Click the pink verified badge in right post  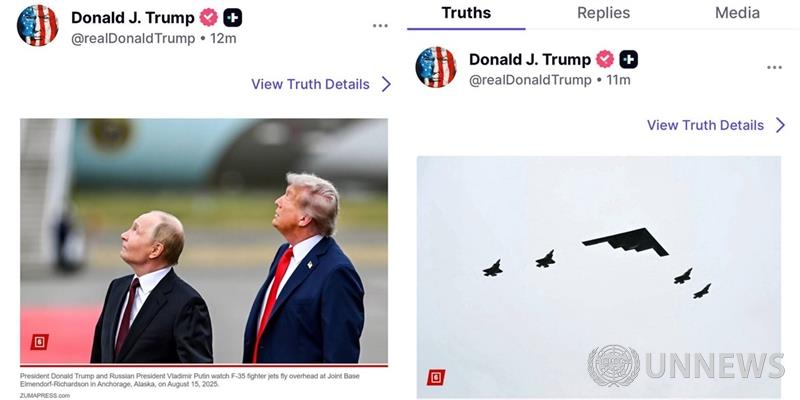coord(605,60)
